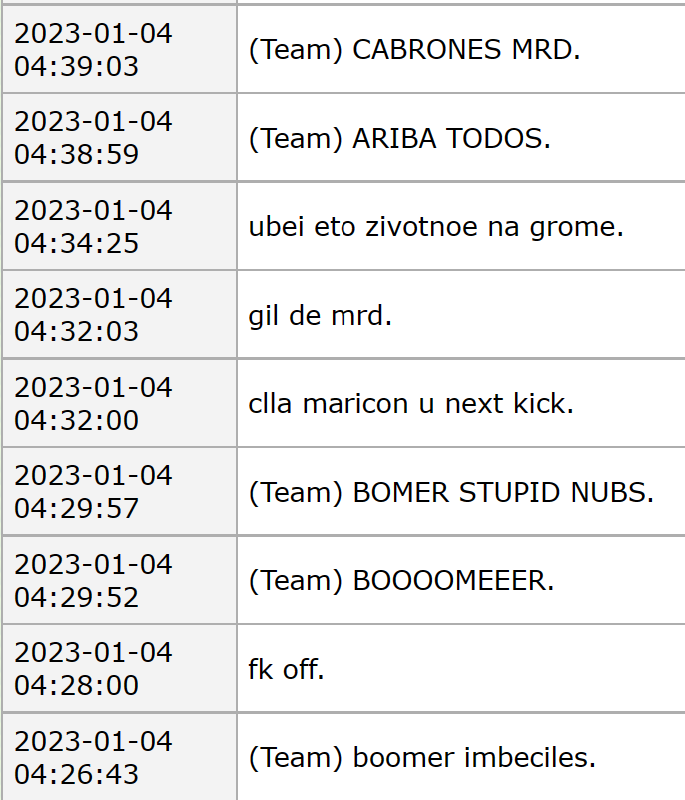Viewport: 685px width, 800px height.
Task: Select the "BOMER STUPID NUBS." team message
Action: tap(451, 493)
